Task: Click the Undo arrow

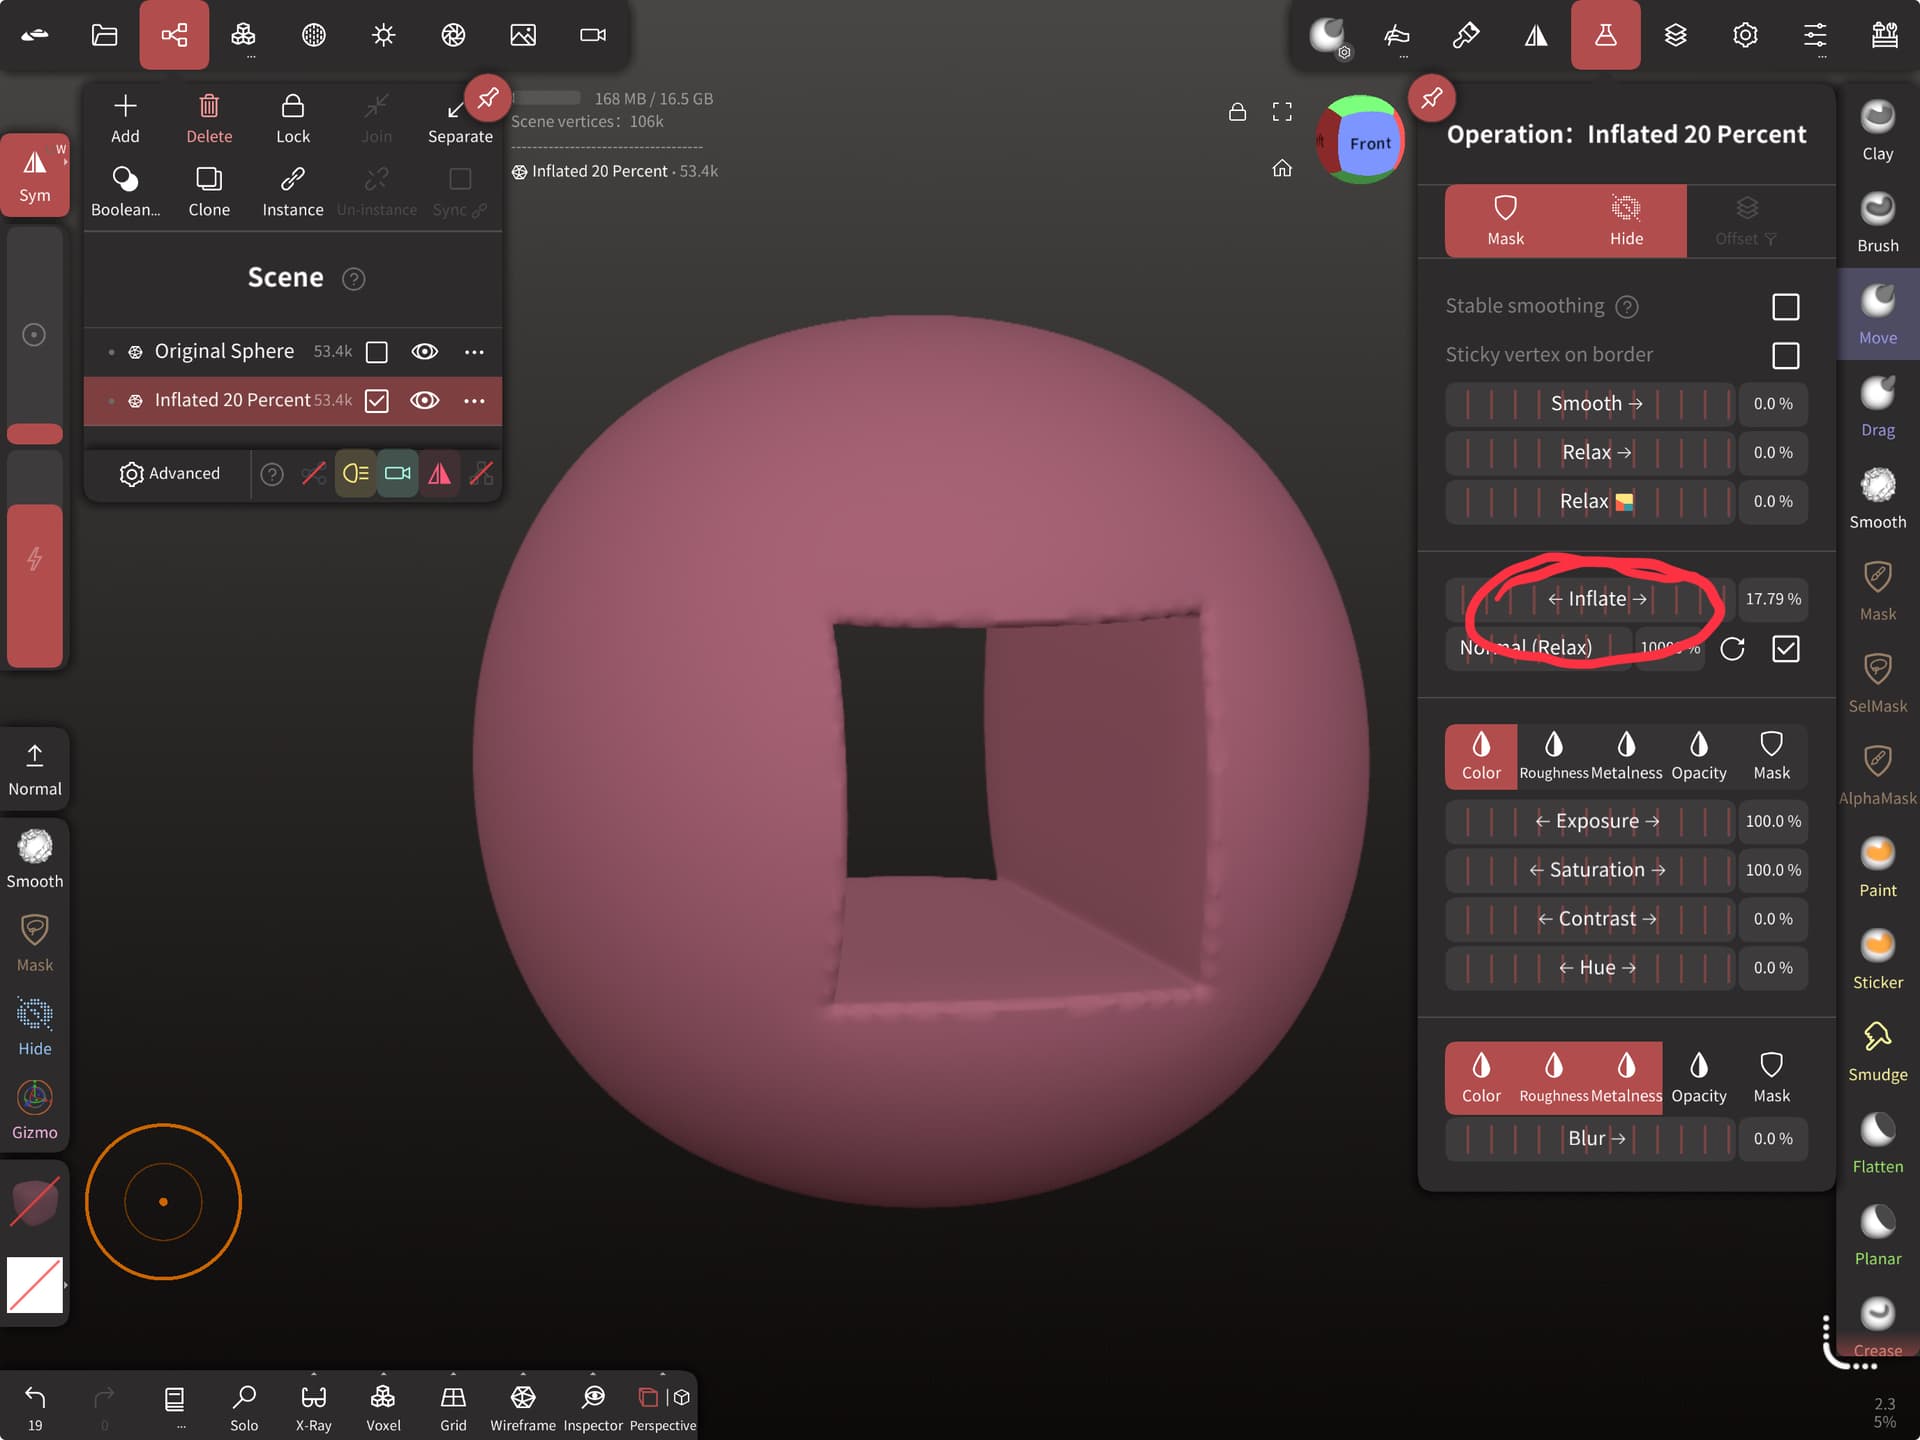Action: pos(35,1406)
